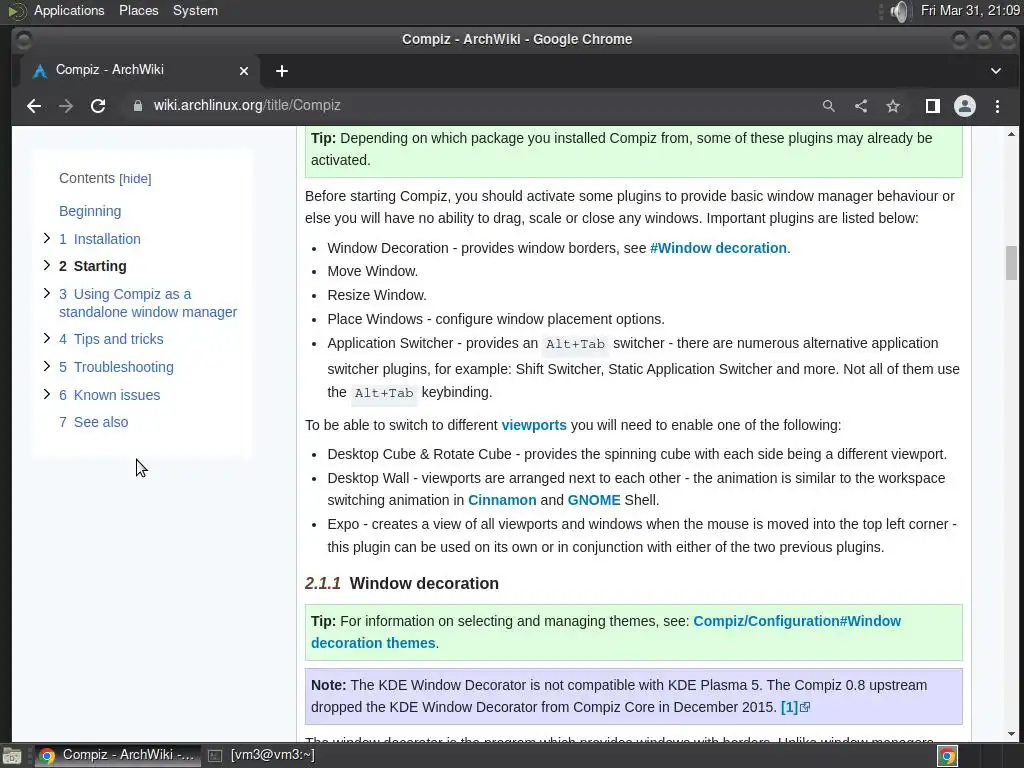Image resolution: width=1024 pixels, height=768 pixels.
Task: Open the tab search dropdown chevron
Action: pyautogui.click(x=996, y=71)
